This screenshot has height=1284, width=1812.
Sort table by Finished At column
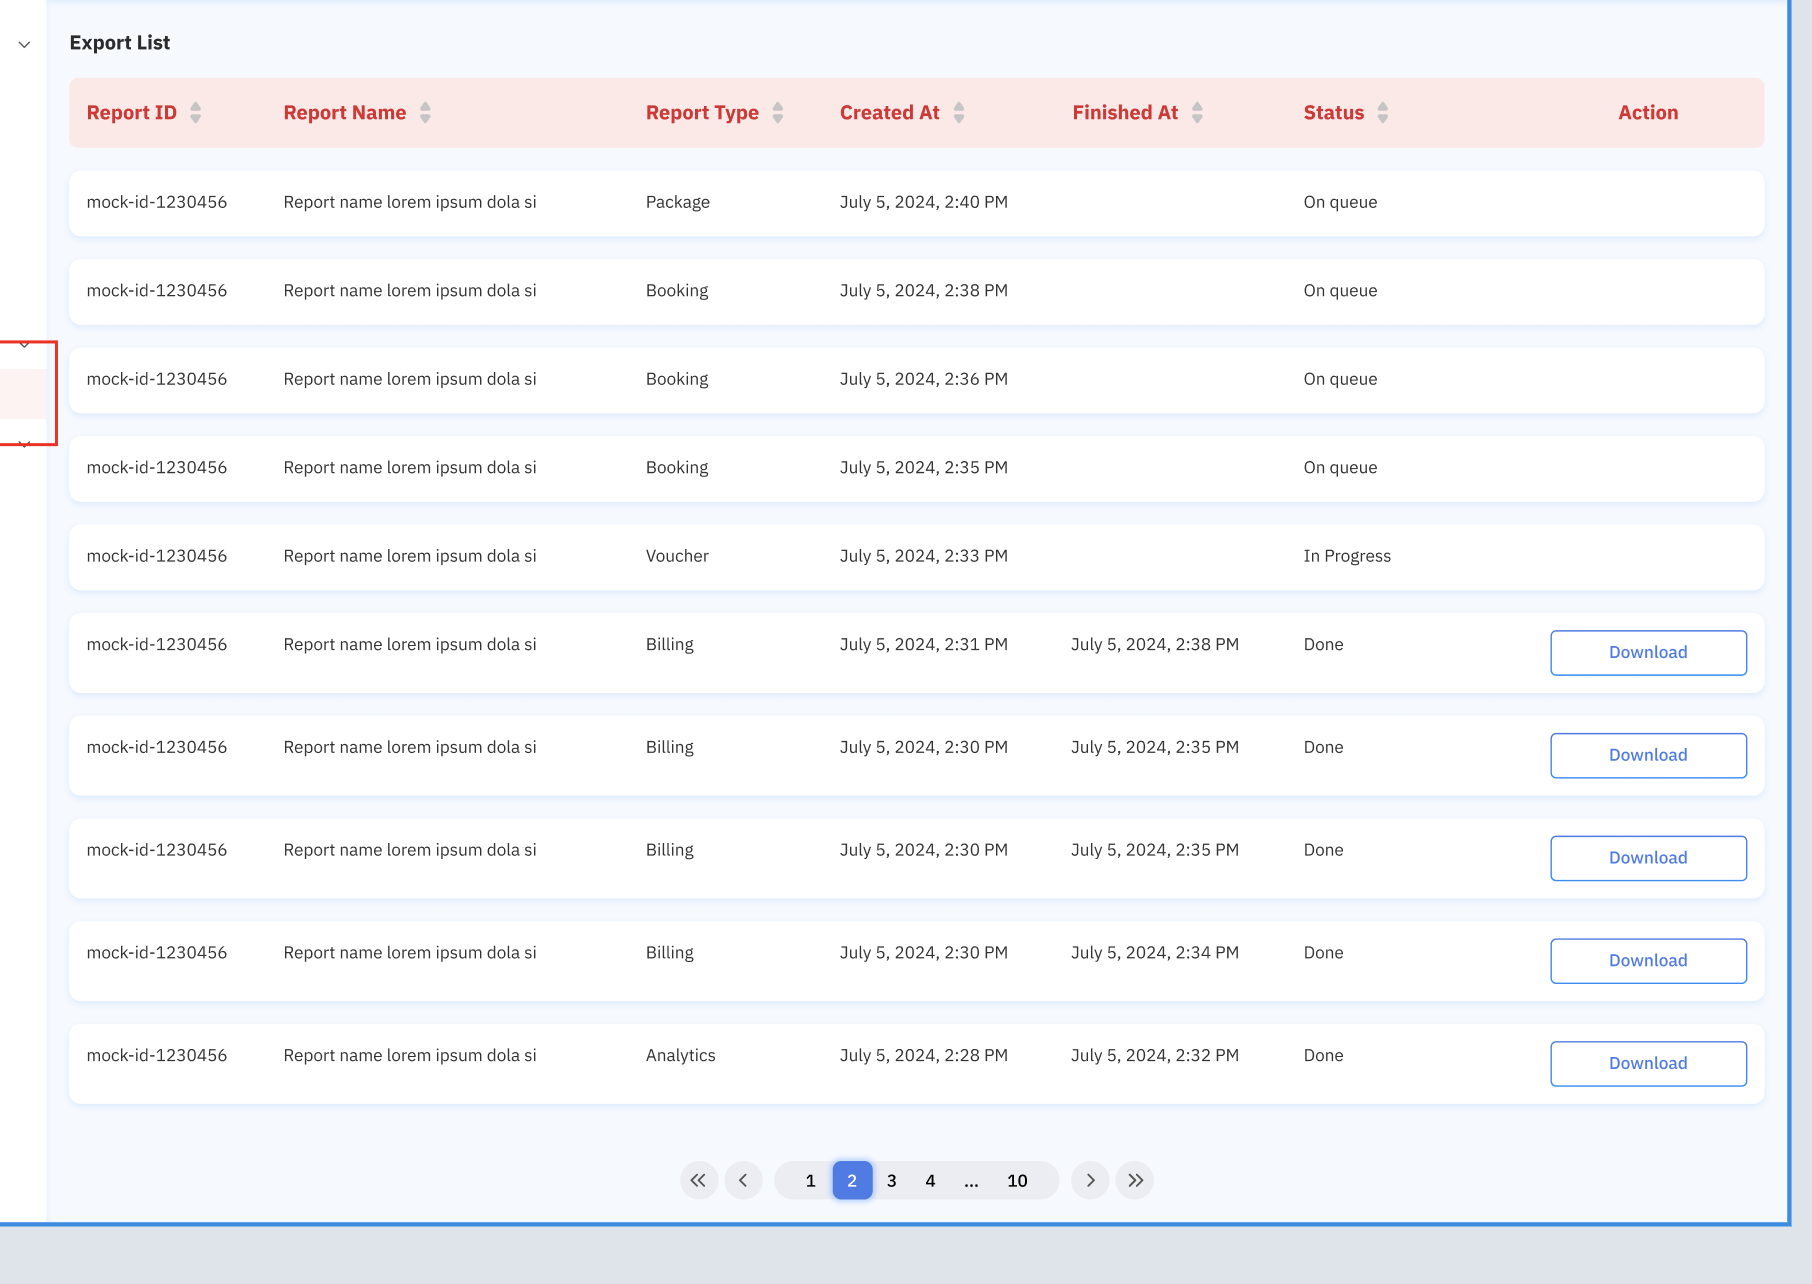pyautogui.click(x=1197, y=113)
